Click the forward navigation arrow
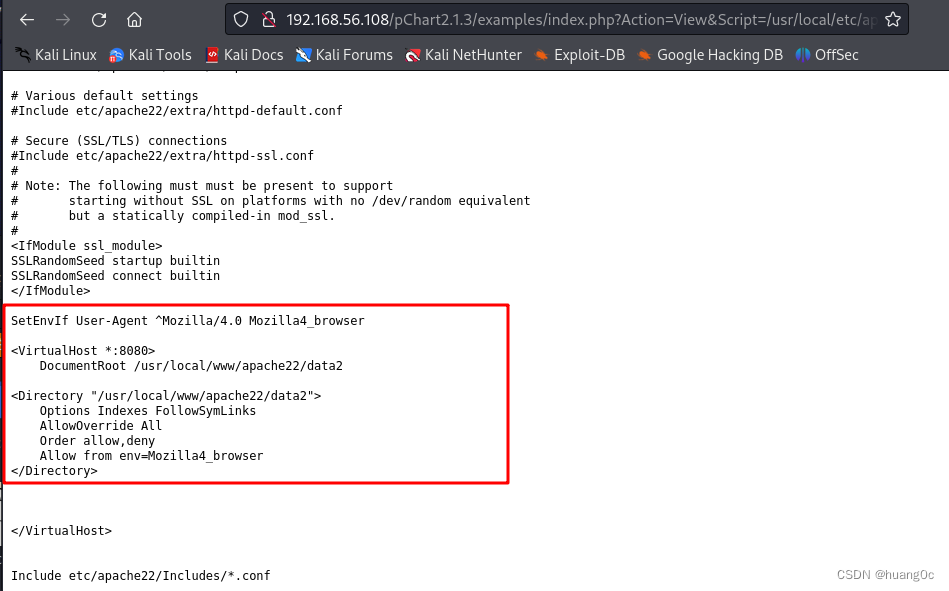This screenshot has width=949, height=591. [62, 20]
